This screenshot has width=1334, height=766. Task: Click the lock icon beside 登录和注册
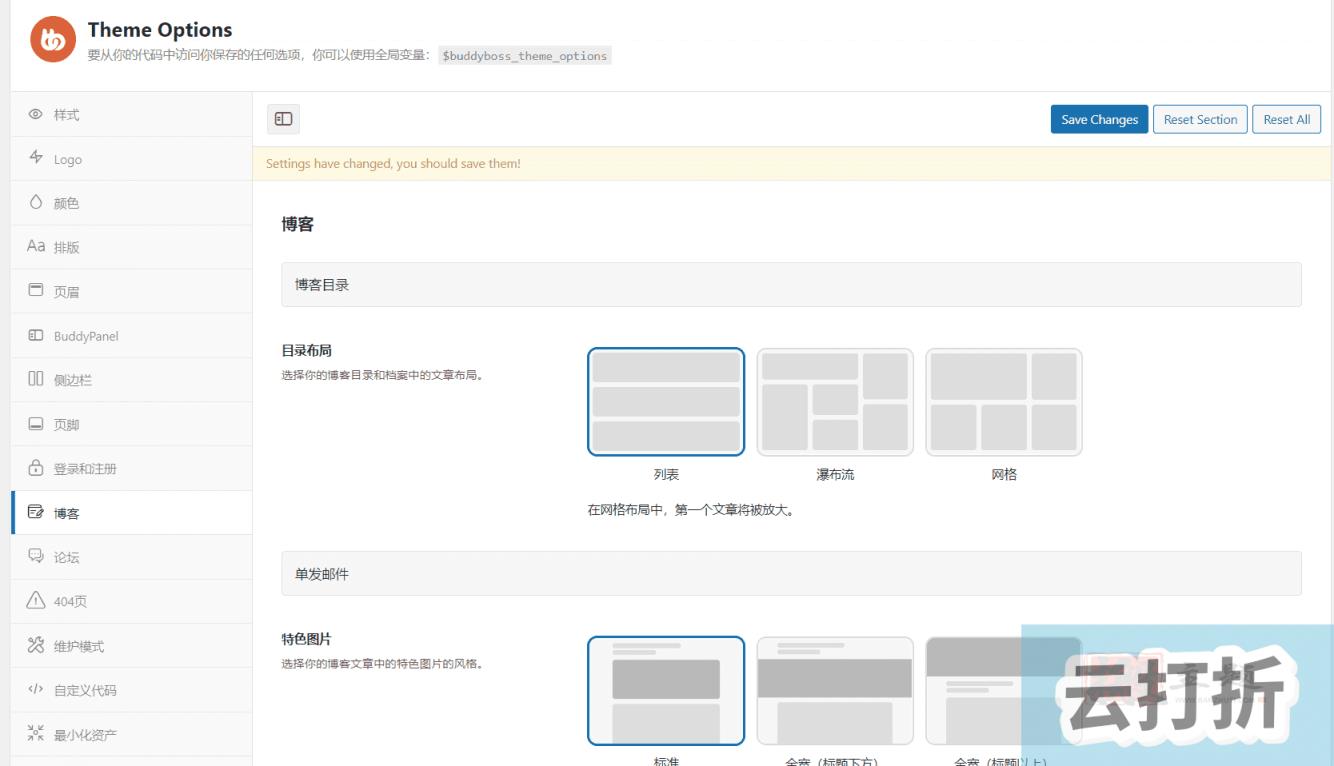pos(36,468)
